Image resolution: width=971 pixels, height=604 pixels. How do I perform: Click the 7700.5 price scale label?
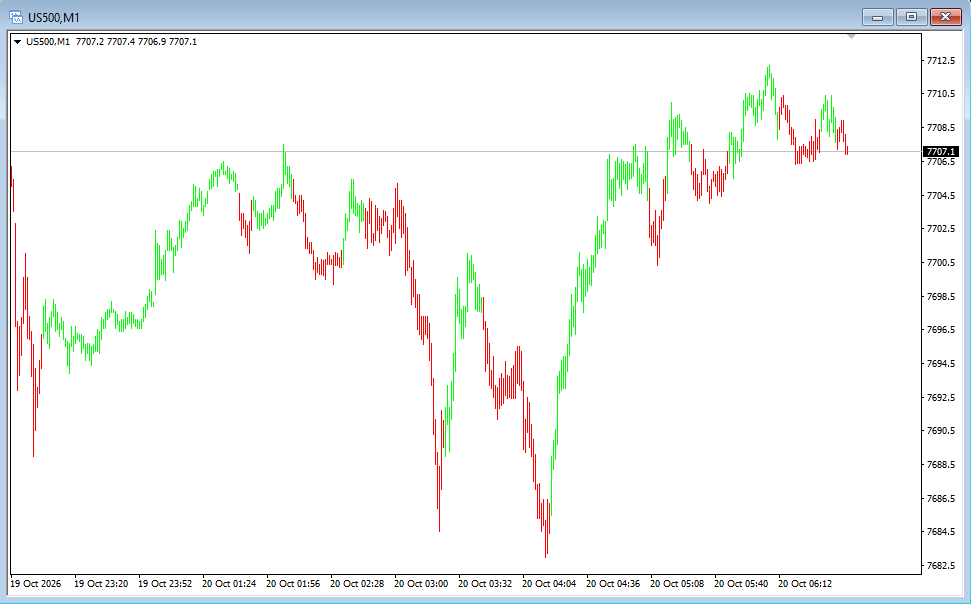[x=941, y=262]
